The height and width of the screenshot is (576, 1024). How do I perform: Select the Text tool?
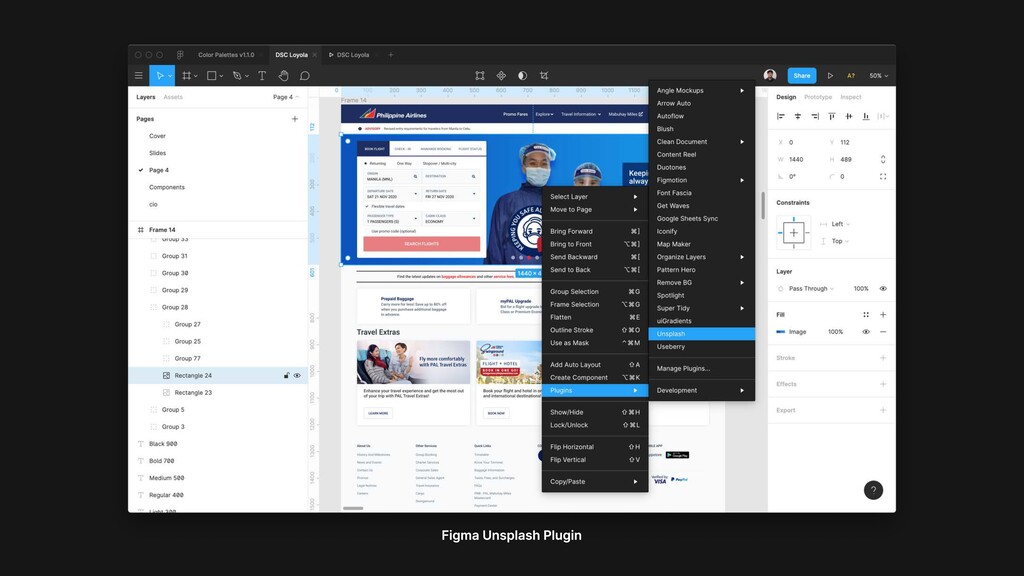[x=262, y=76]
